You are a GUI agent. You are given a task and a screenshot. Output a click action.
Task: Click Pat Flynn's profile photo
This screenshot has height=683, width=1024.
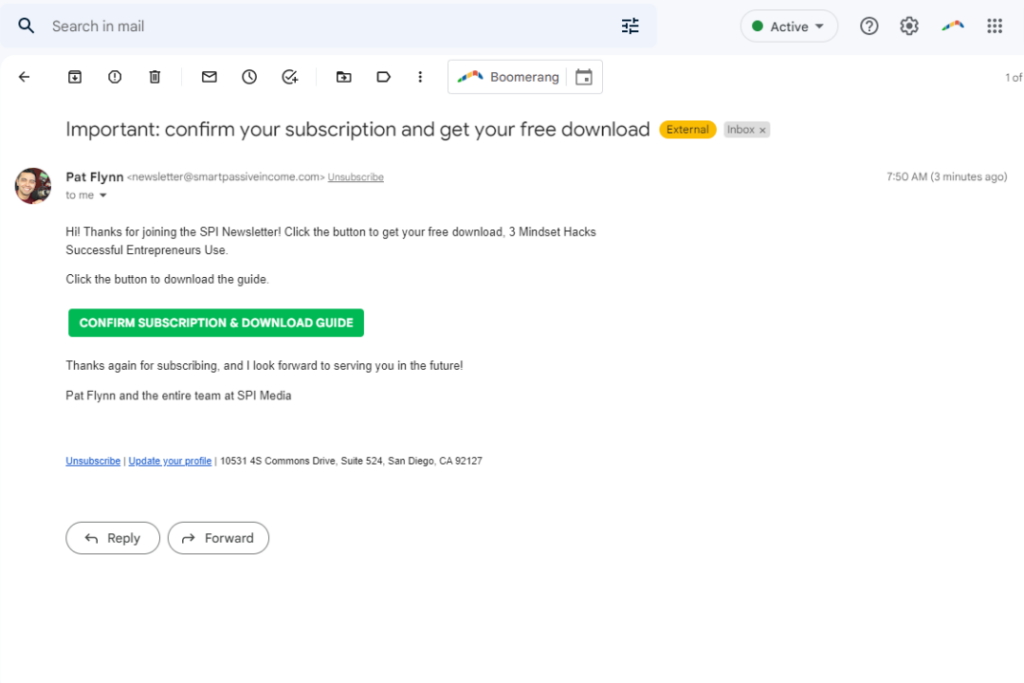click(x=33, y=185)
